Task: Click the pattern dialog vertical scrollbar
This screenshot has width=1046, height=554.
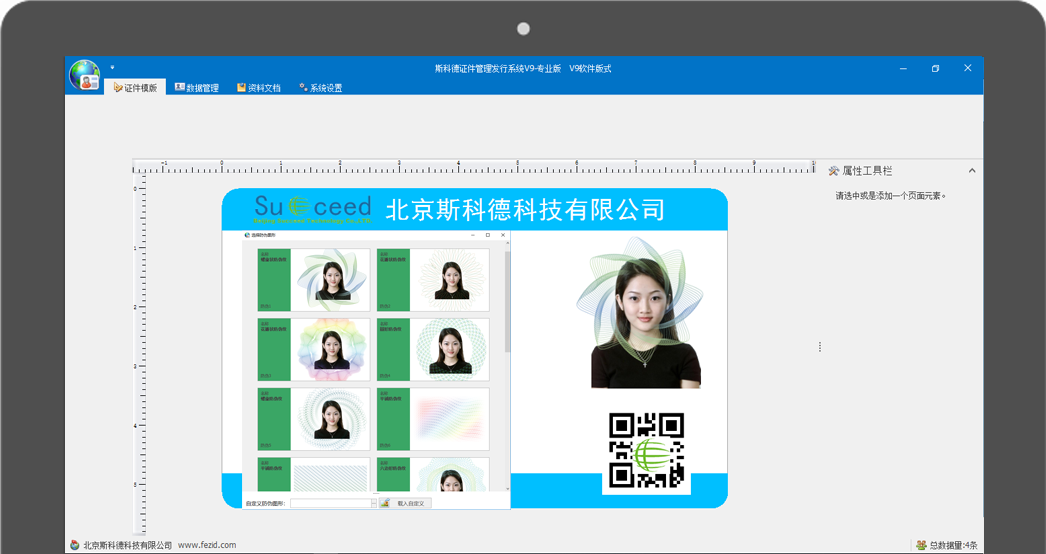Action: click(x=507, y=302)
